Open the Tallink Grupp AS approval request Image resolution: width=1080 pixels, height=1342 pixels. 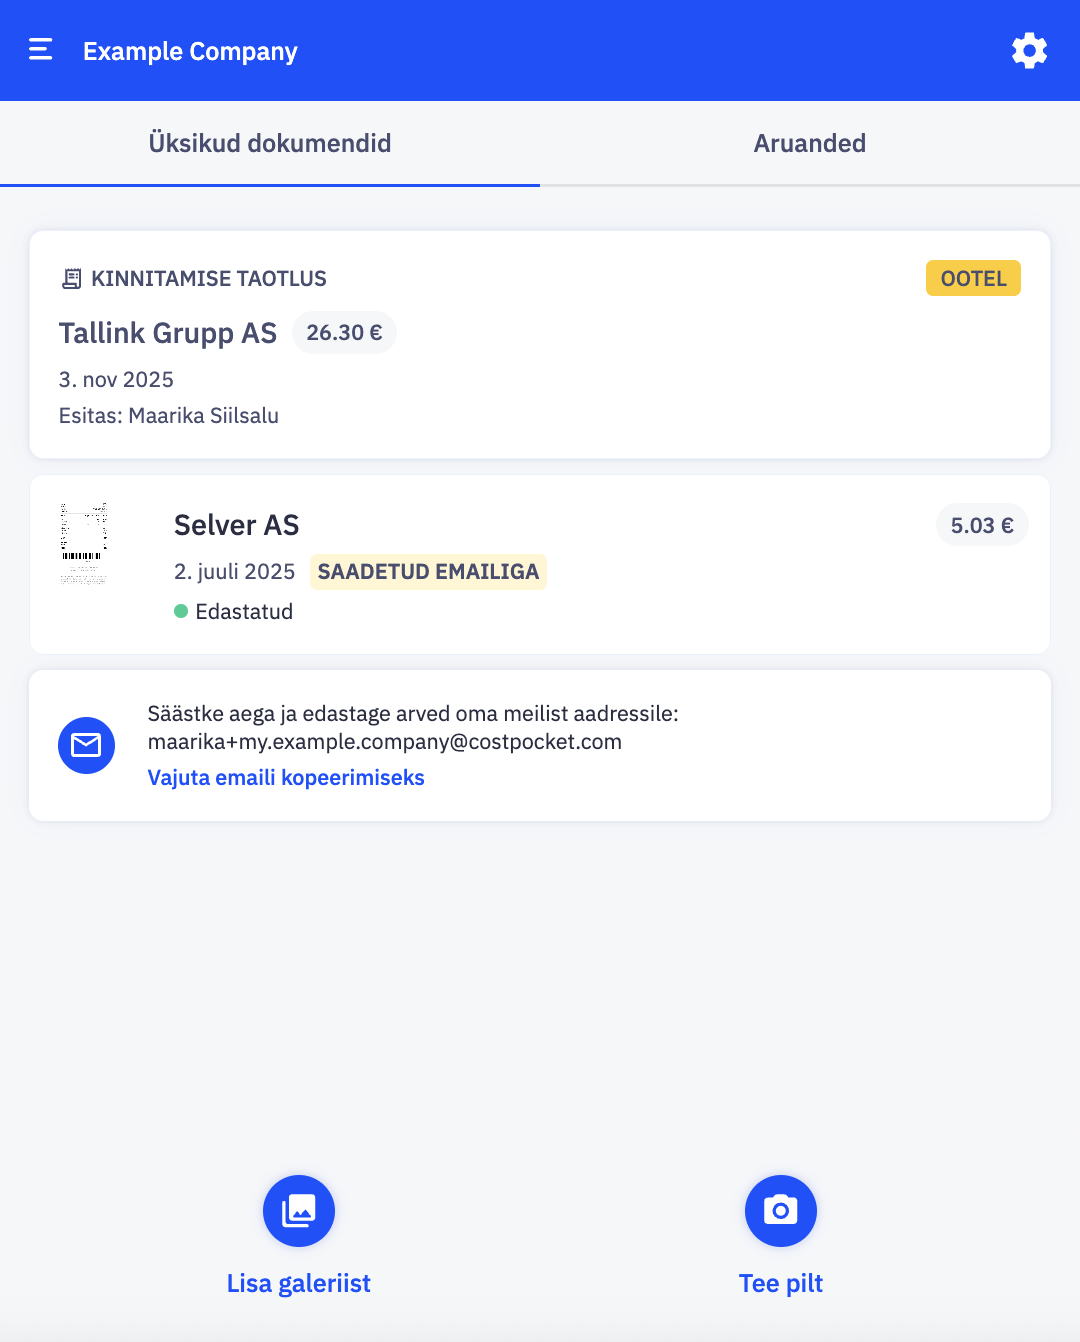(168, 333)
